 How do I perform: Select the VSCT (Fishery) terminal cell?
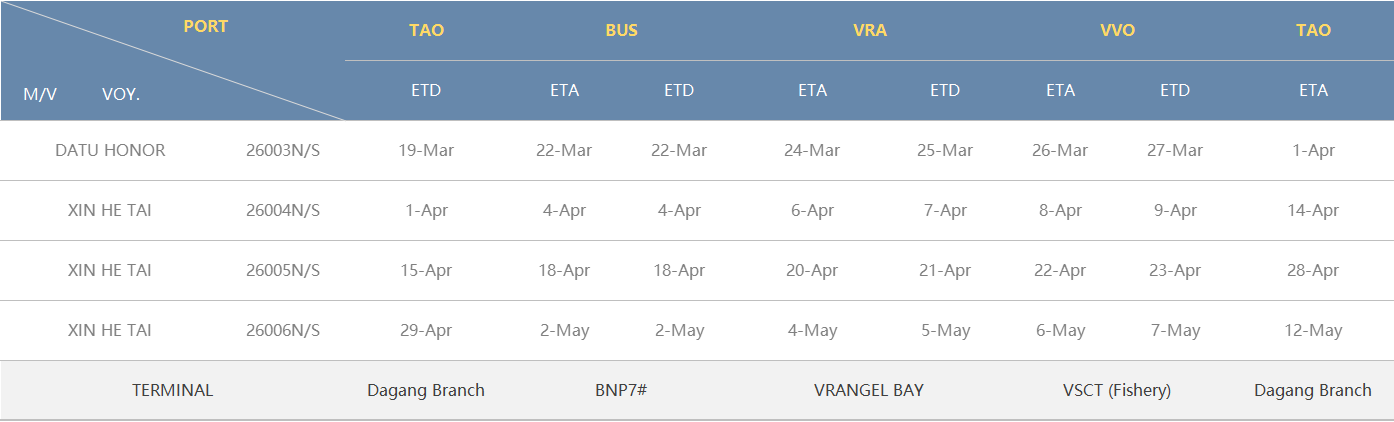click(1117, 390)
